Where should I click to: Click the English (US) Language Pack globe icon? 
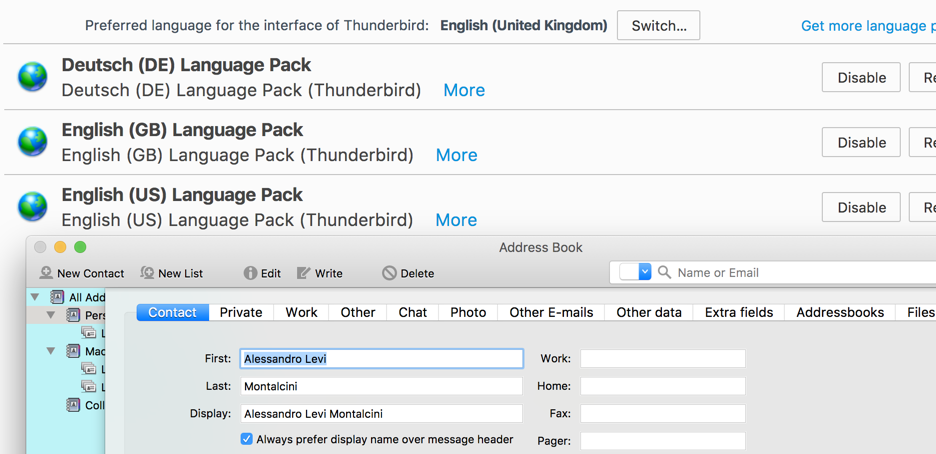coord(33,207)
